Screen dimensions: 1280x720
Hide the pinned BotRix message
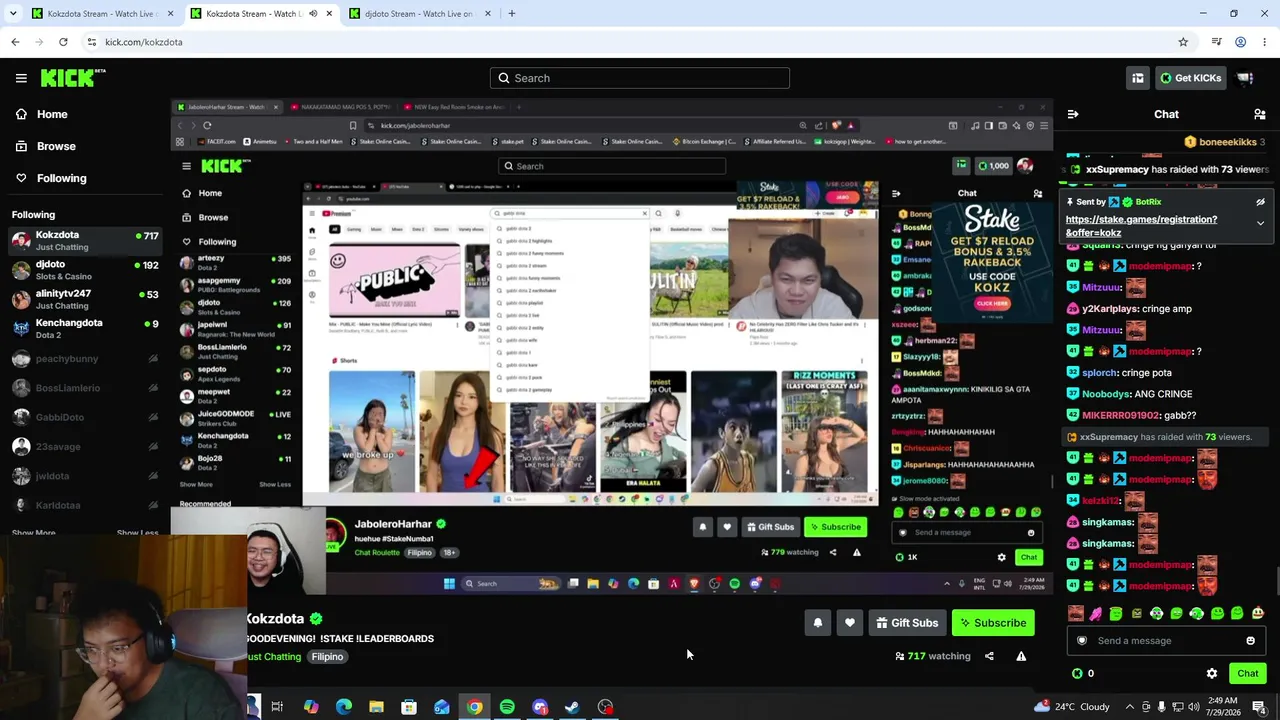pyautogui.click(x=1260, y=202)
